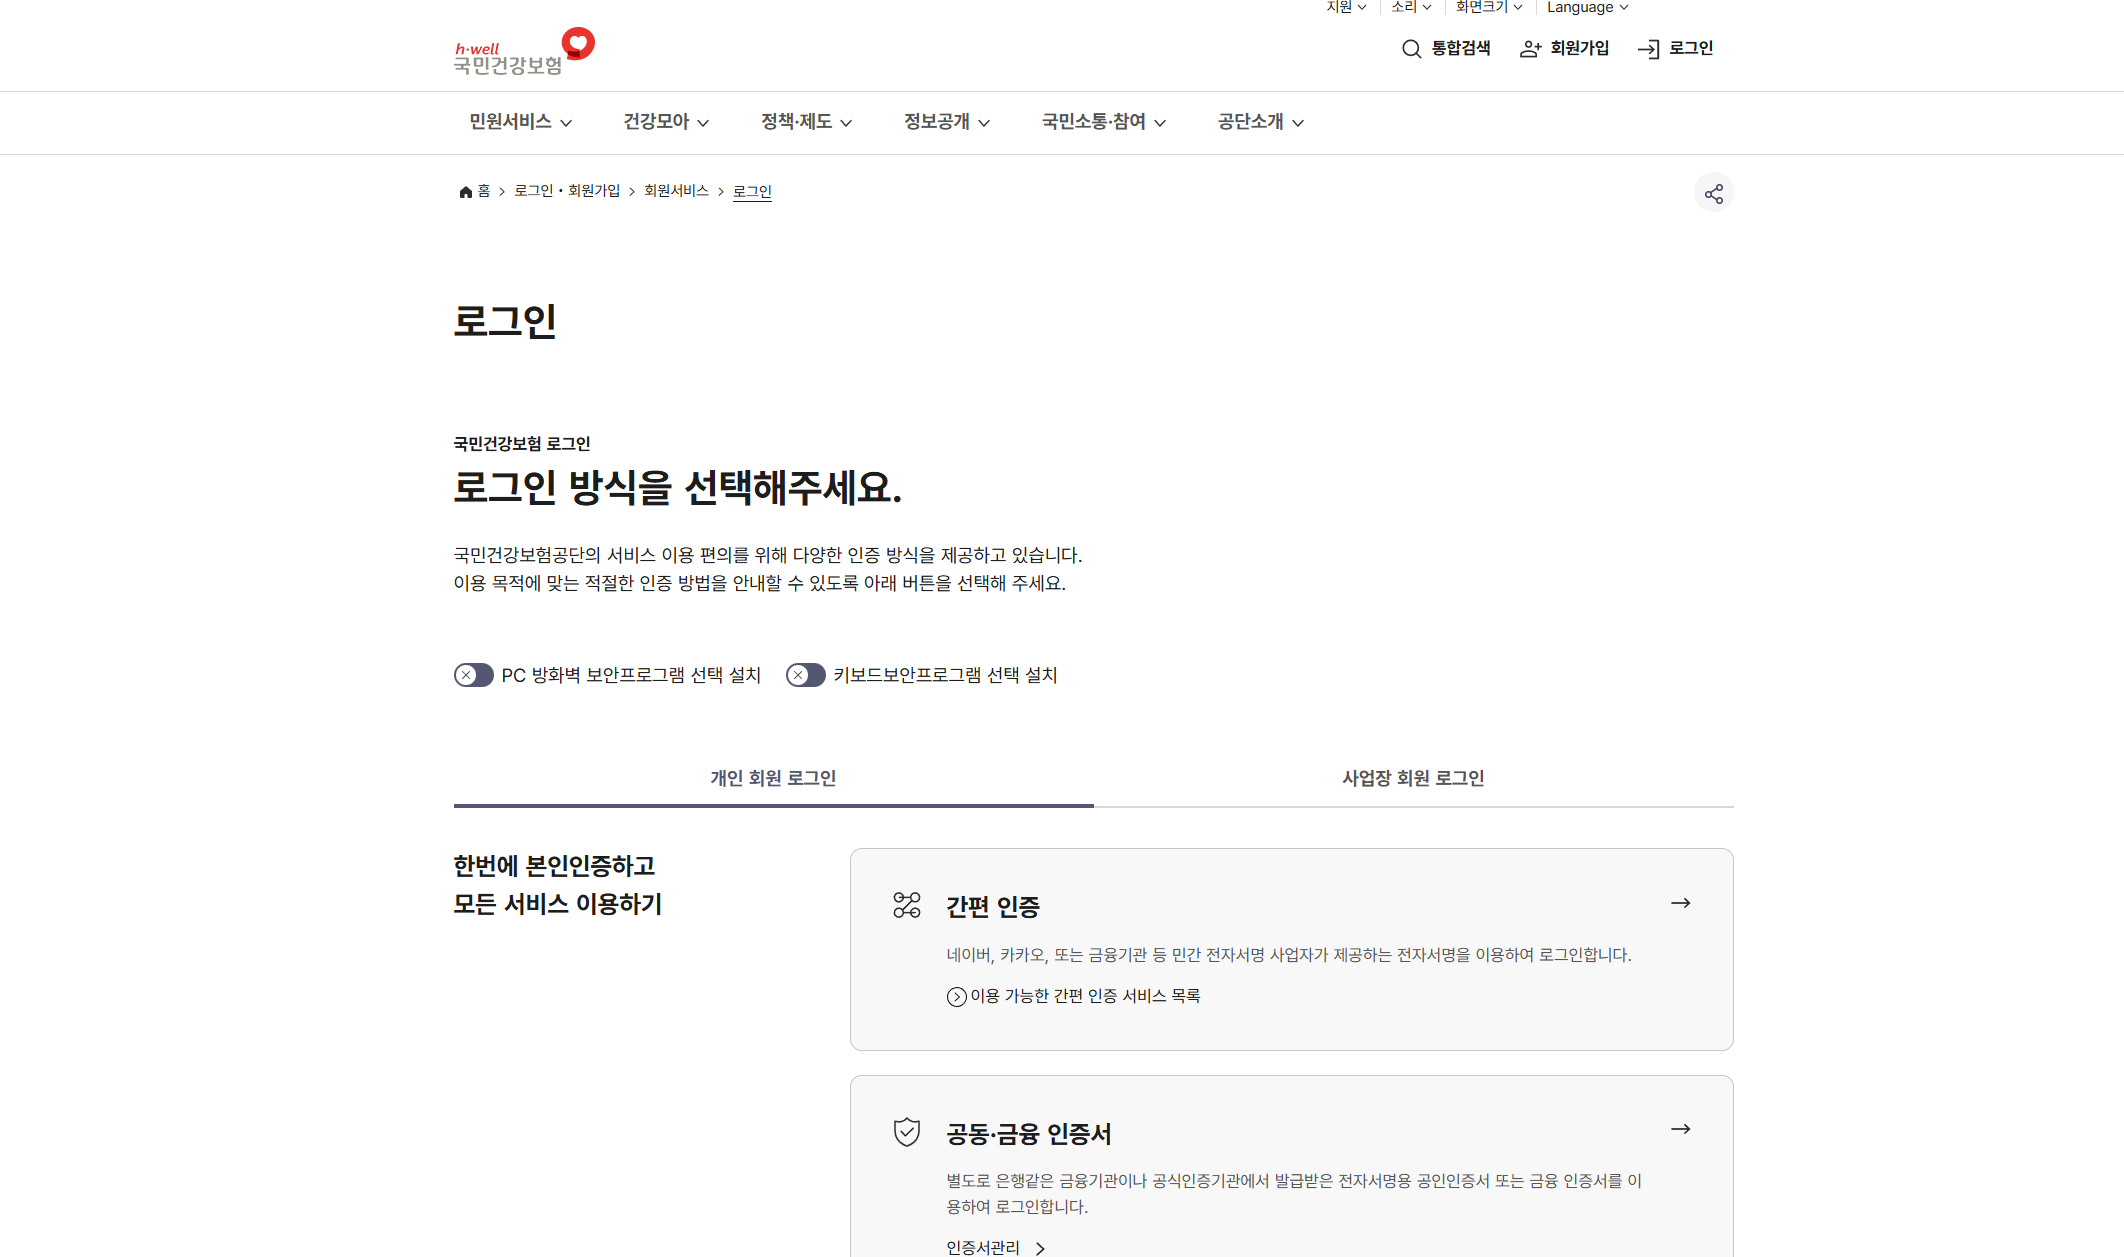The image size is (2124, 1257).
Task: Click the 로그인 arrow icon in header
Action: 1648,49
